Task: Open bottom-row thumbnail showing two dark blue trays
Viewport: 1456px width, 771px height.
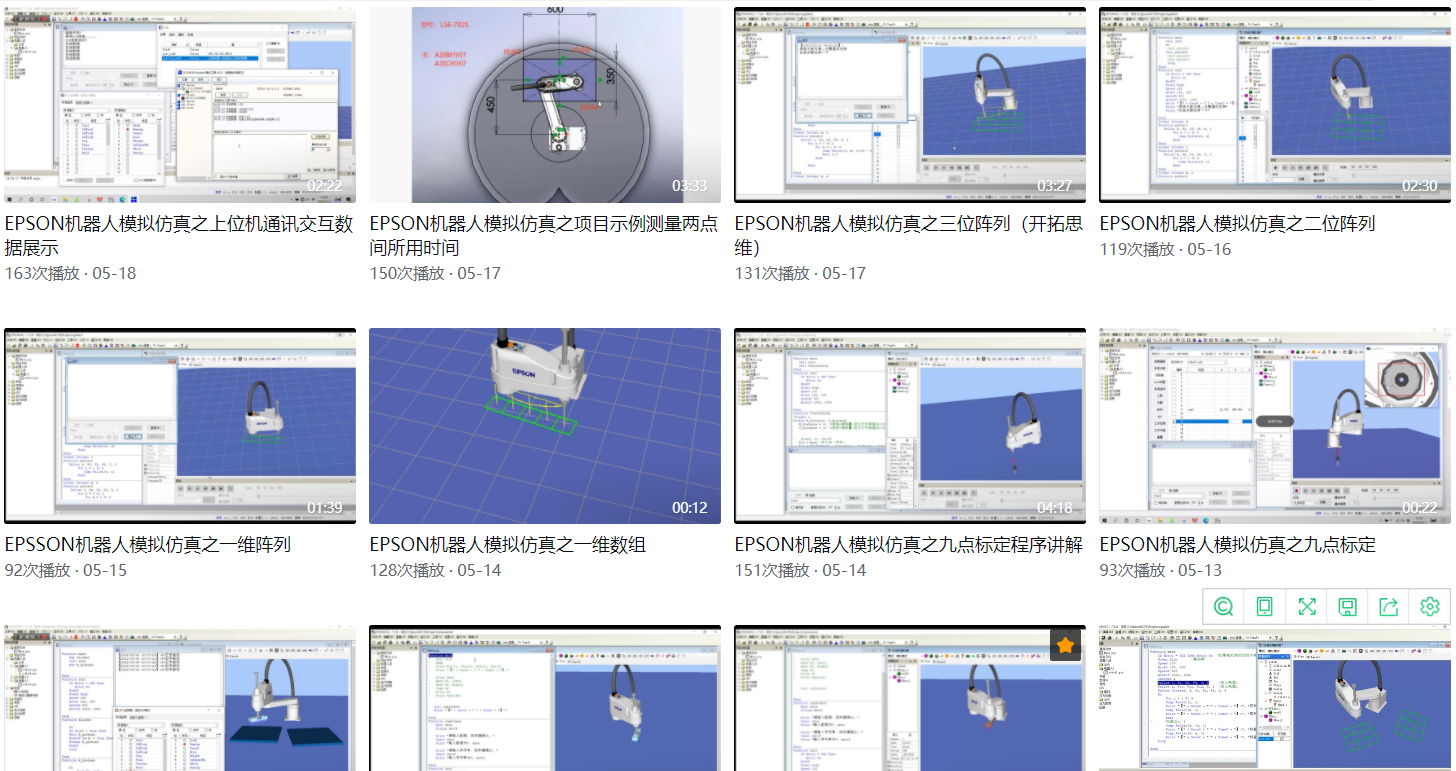Action: (x=180, y=699)
